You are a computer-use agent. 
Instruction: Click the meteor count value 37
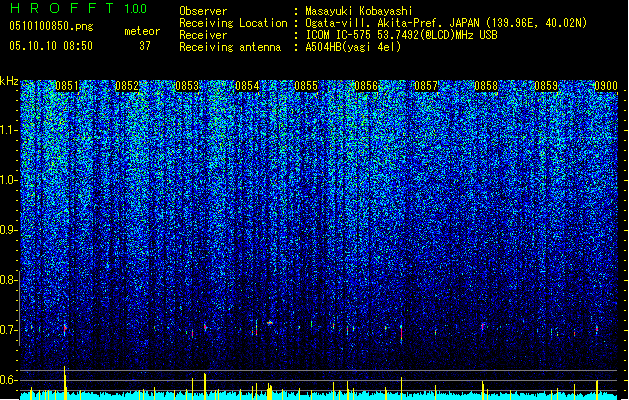tap(144, 46)
